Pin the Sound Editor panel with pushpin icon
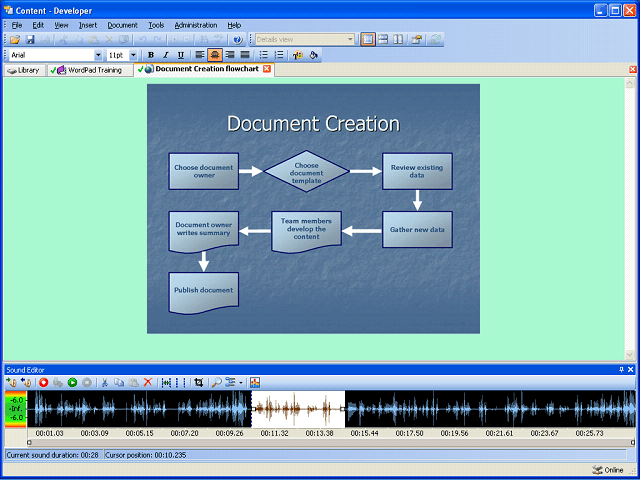 tap(622, 370)
